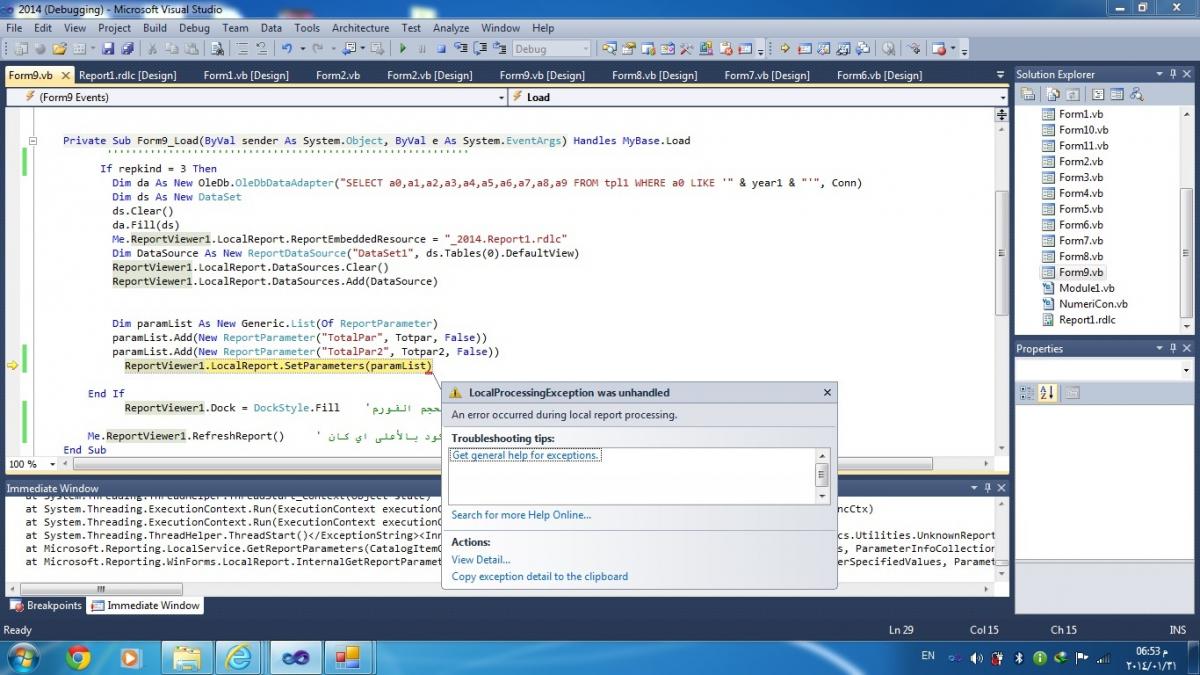Click the Continue debugging play icon
This screenshot has width=1200, height=675.
tap(403, 48)
